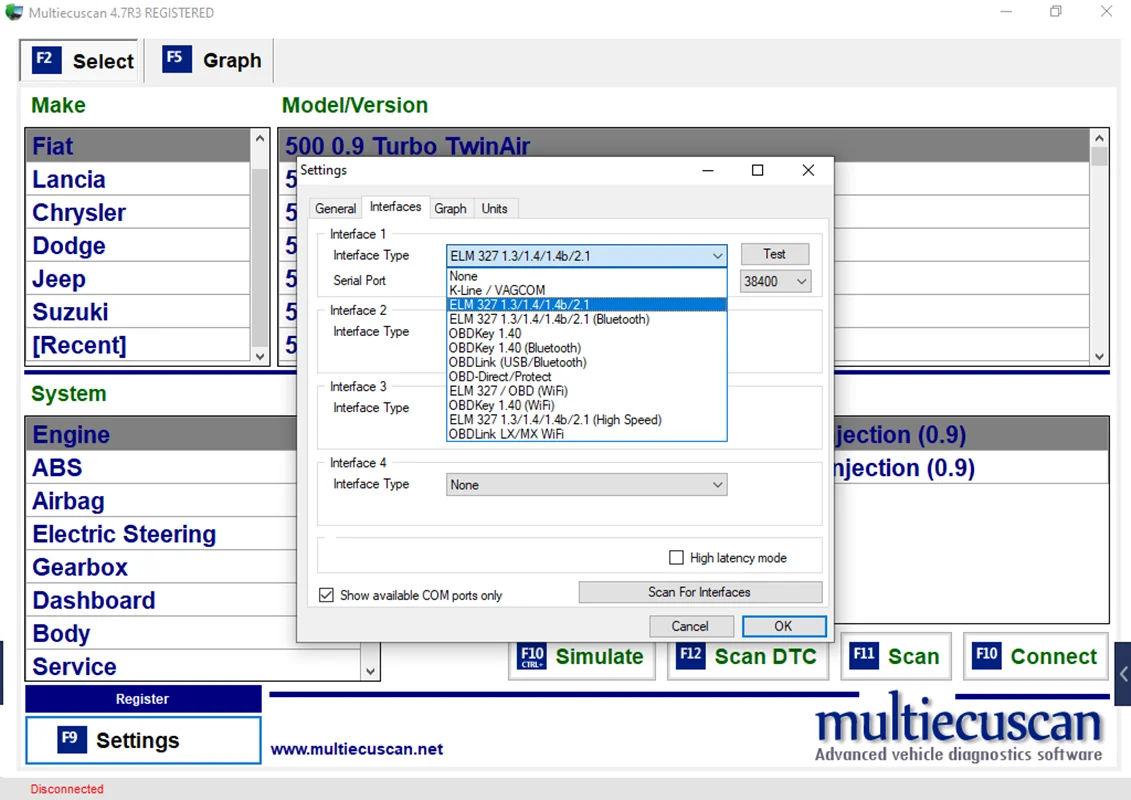Switch to the Graph tab in Settings
The height and width of the screenshot is (800, 1131).
450,208
